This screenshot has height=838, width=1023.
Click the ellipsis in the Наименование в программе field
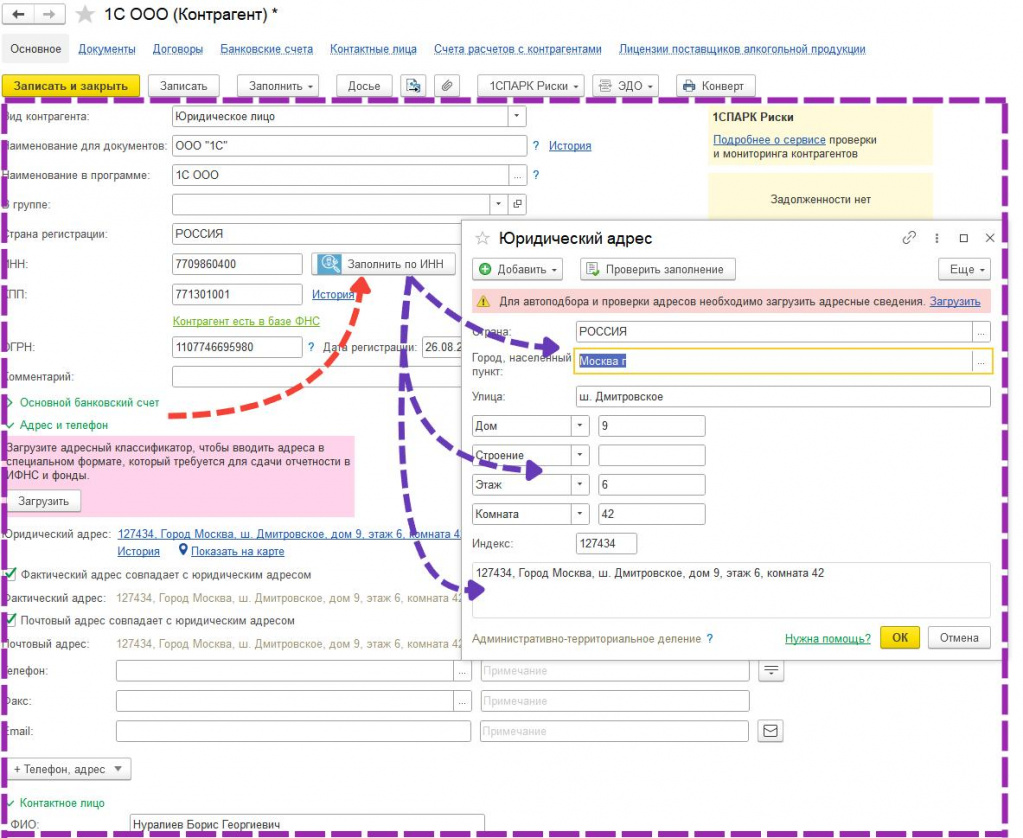click(x=517, y=175)
